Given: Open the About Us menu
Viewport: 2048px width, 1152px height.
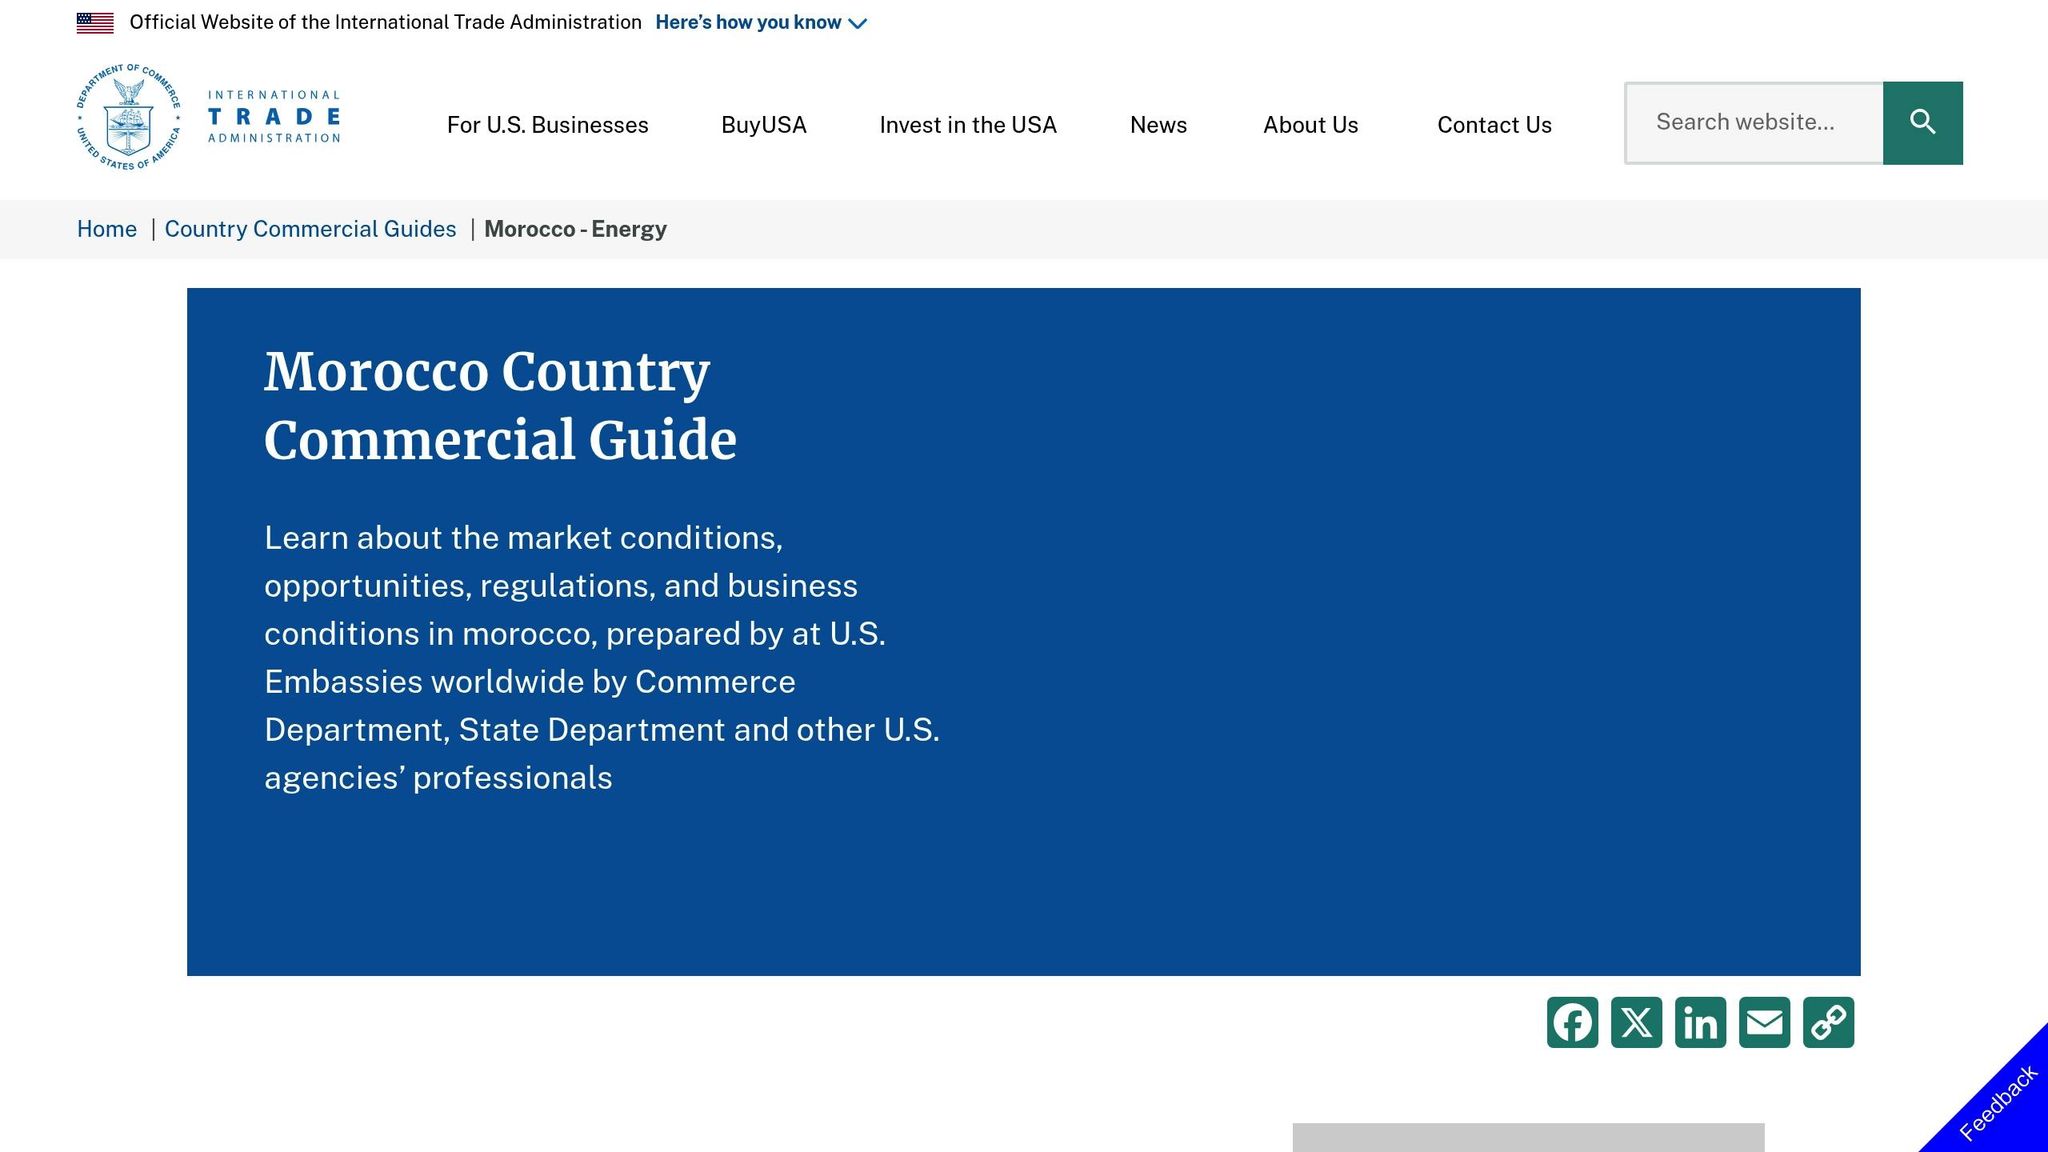Looking at the screenshot, I should pyautogui.click(x=1310, y=125).
